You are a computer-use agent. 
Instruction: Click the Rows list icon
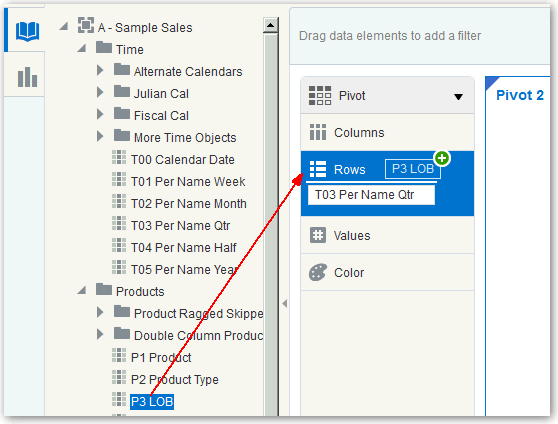tap(318, 169)
